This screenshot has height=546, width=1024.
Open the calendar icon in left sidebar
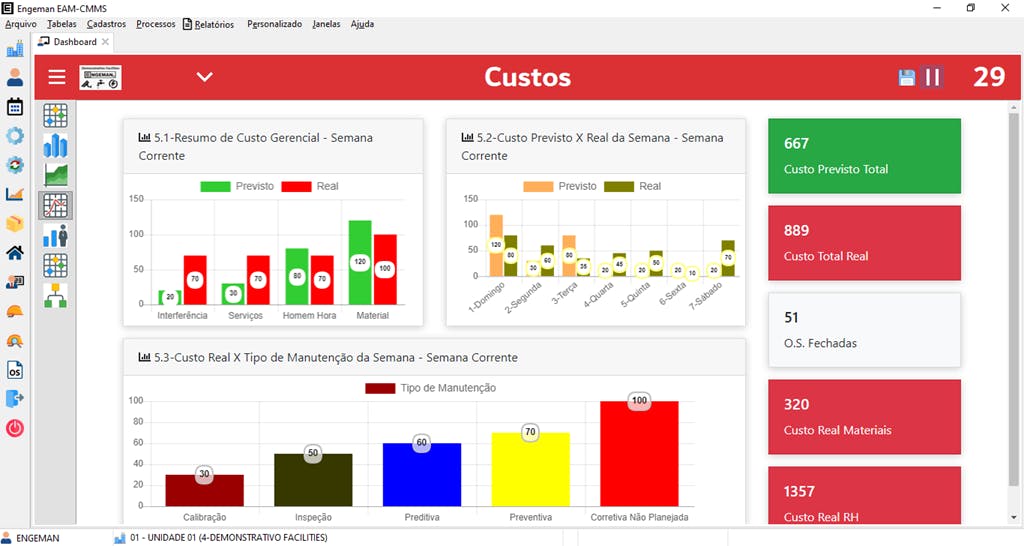tap(14, 106)
